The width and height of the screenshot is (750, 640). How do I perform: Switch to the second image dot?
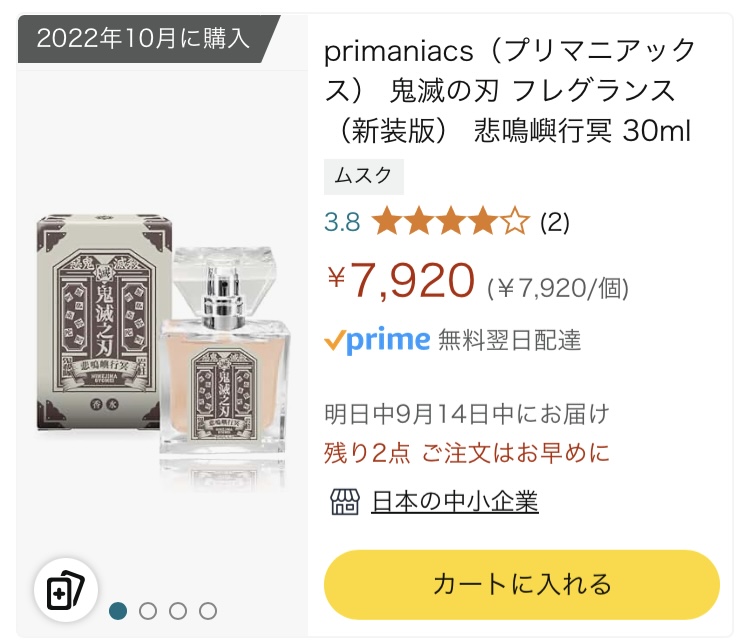[148, 610]
